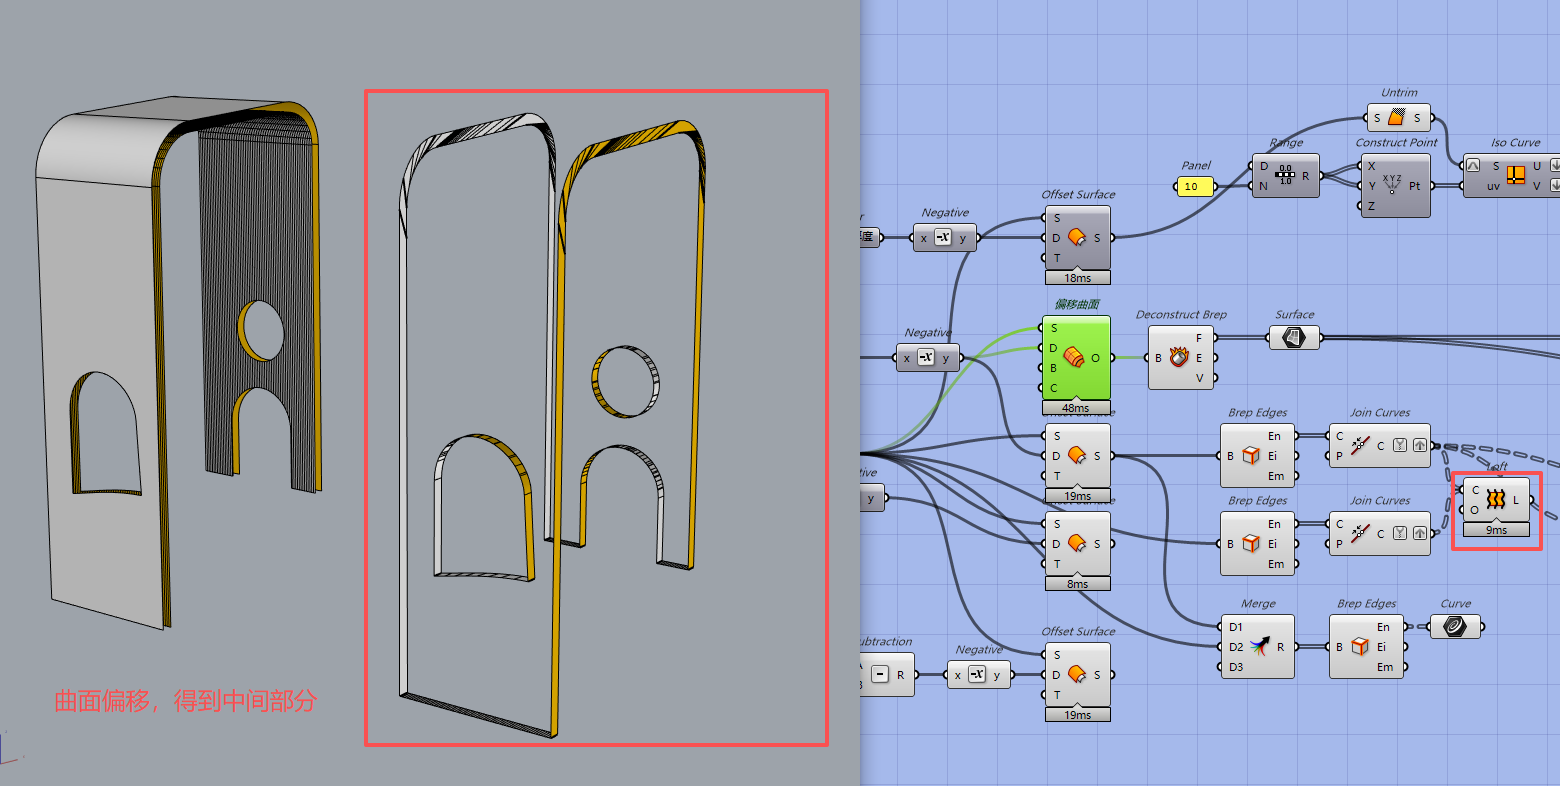Click the Negative icon beside Subtraction
Image resolution: width=1560 pixels, height=786 pixels.
tap(976, 674)
